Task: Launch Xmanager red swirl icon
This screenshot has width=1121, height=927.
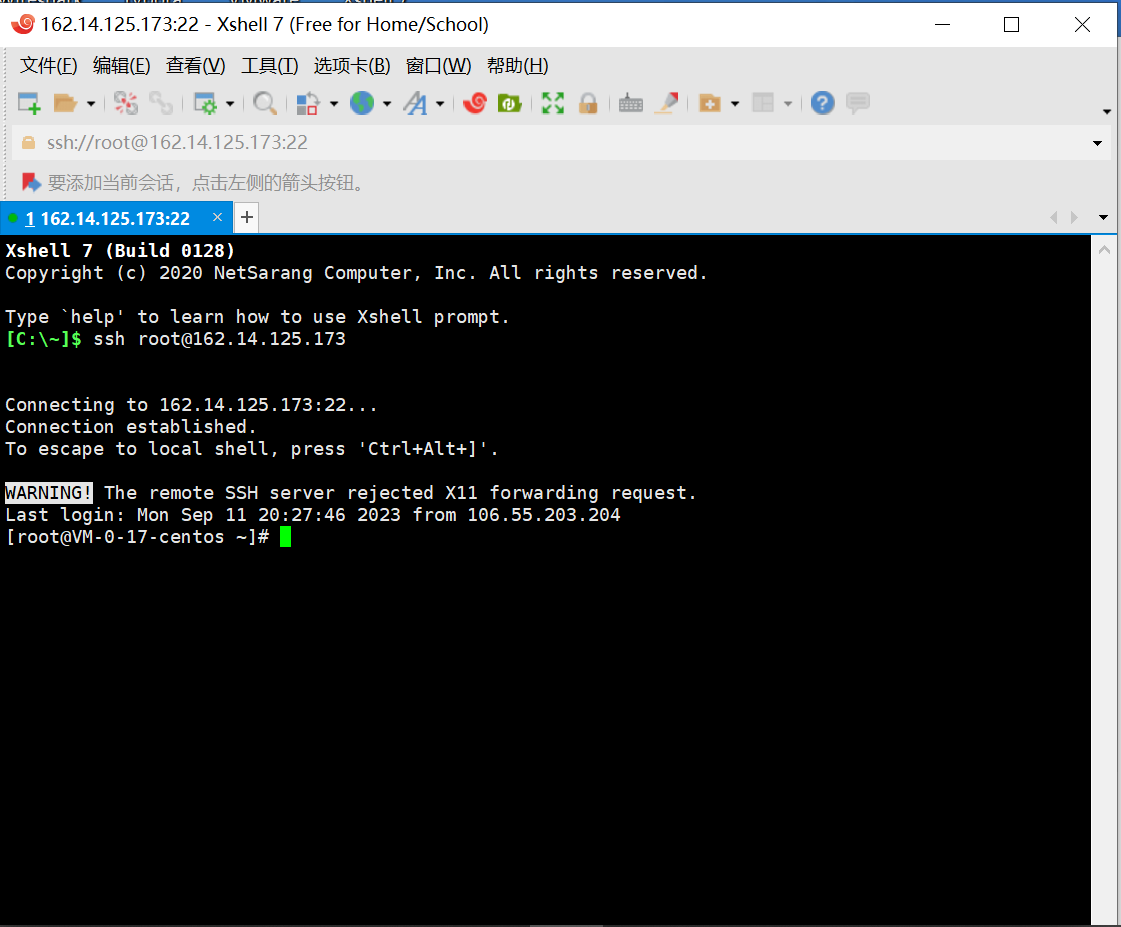Action: [x=475, y=103]
